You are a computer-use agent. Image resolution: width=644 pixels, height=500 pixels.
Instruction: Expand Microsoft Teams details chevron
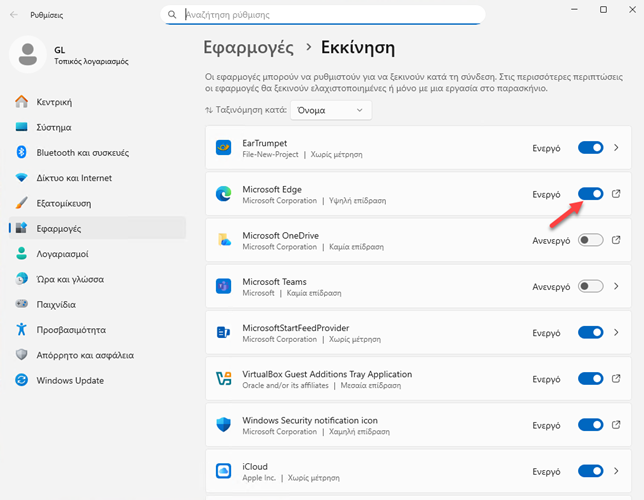(616, 286)
